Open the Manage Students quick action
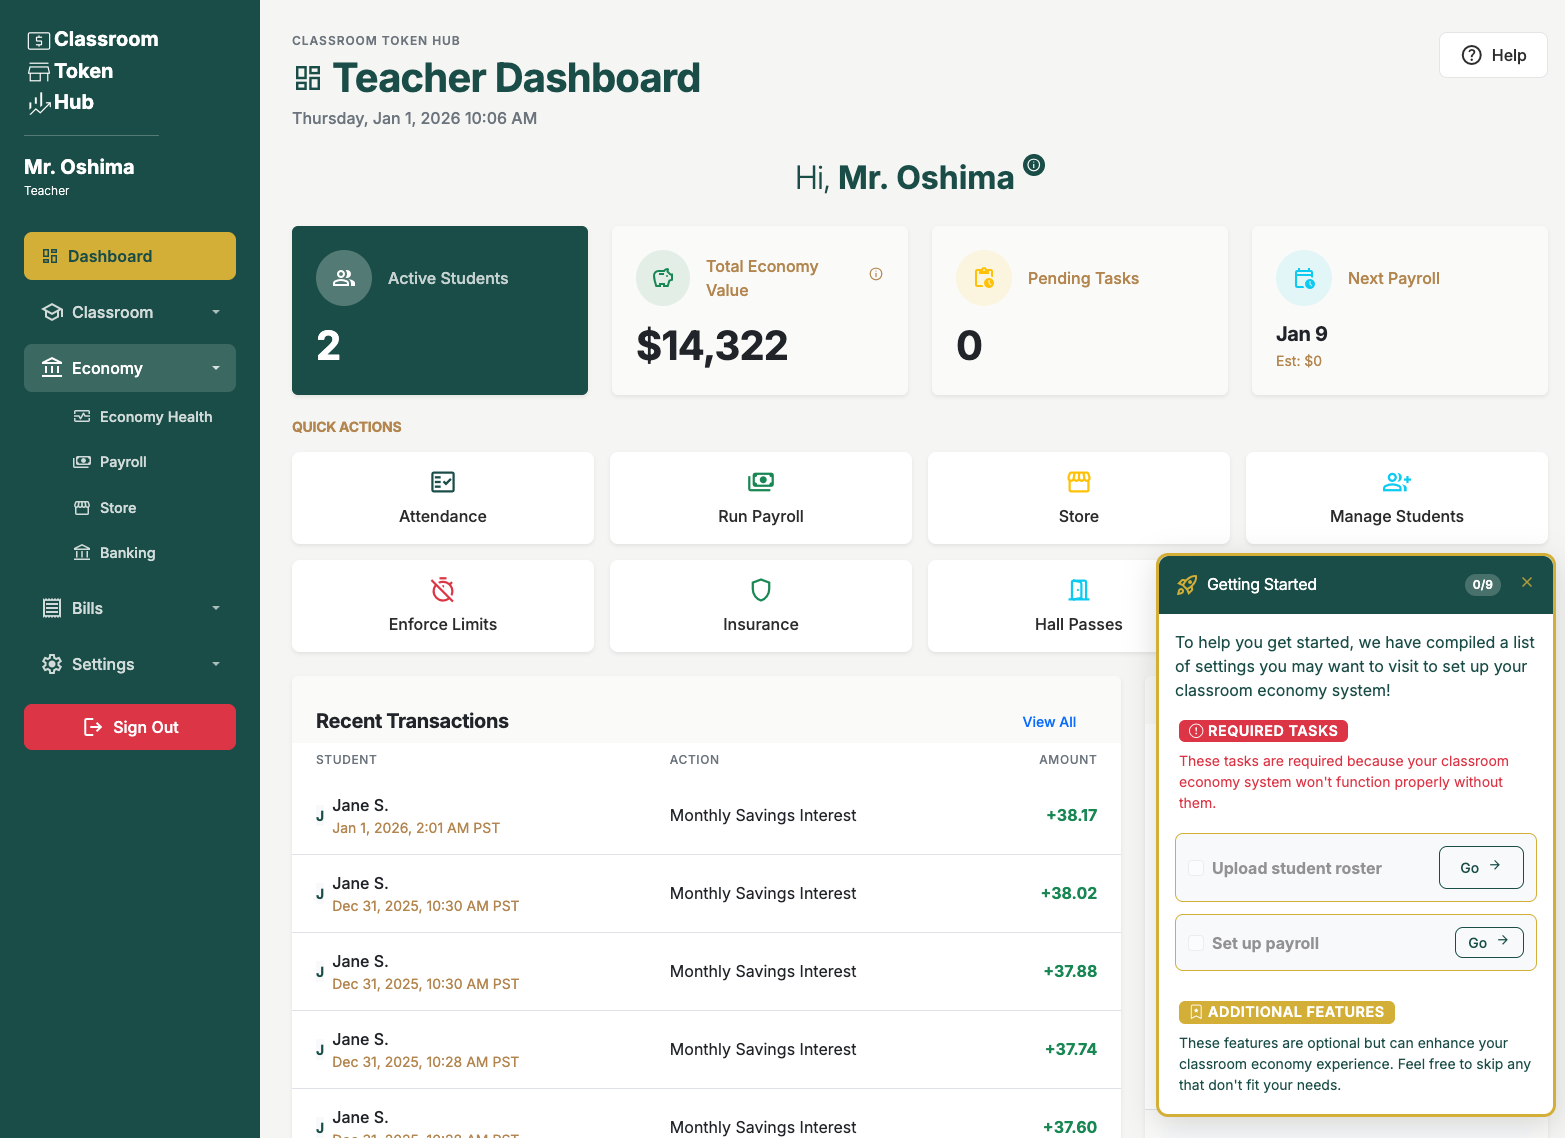Viewport: 1565px width, 1138px height. (x=1396, y=498)
